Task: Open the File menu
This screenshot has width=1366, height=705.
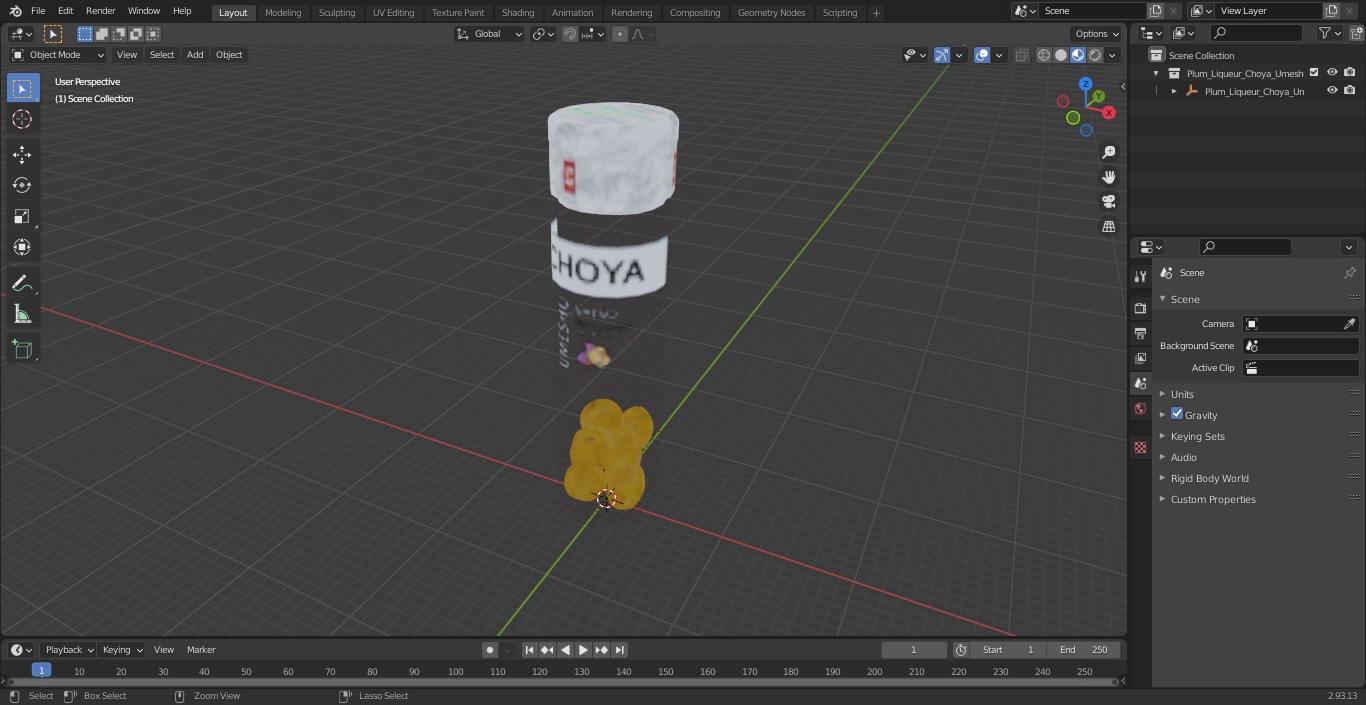Action: click(x=38, y=11)
